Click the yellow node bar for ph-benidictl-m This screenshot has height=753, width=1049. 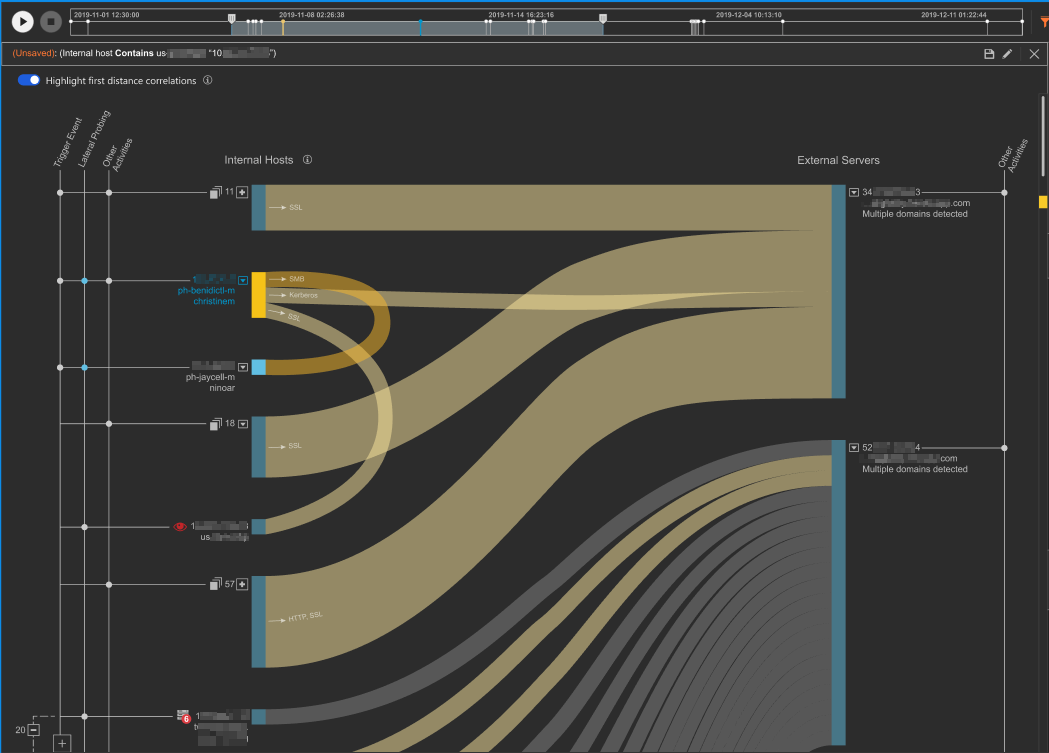point(258,295)
